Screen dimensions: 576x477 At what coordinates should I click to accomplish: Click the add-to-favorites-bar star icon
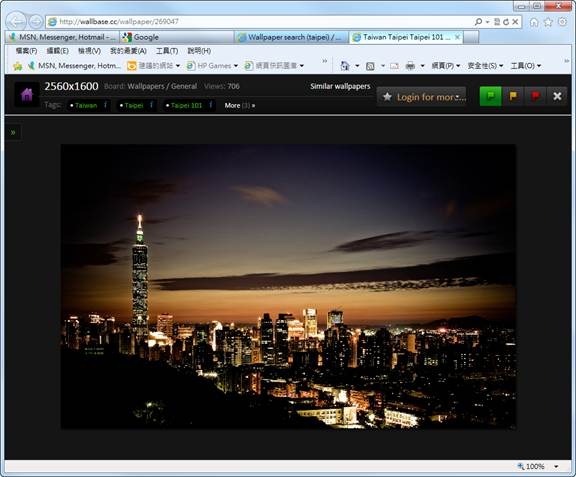17,66
